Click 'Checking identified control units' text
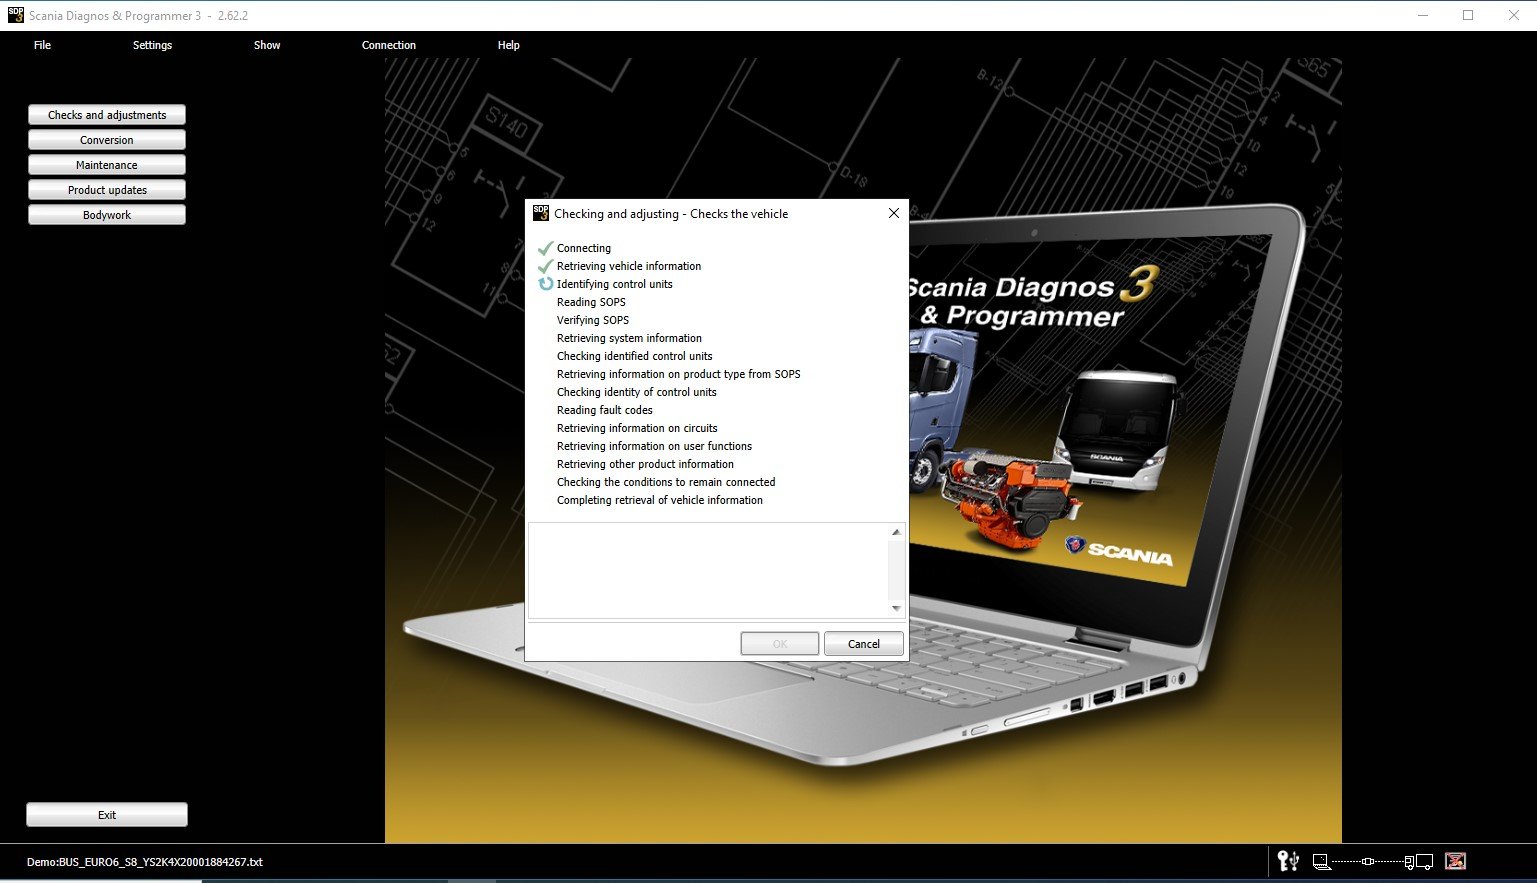 [x=635, y=356]
